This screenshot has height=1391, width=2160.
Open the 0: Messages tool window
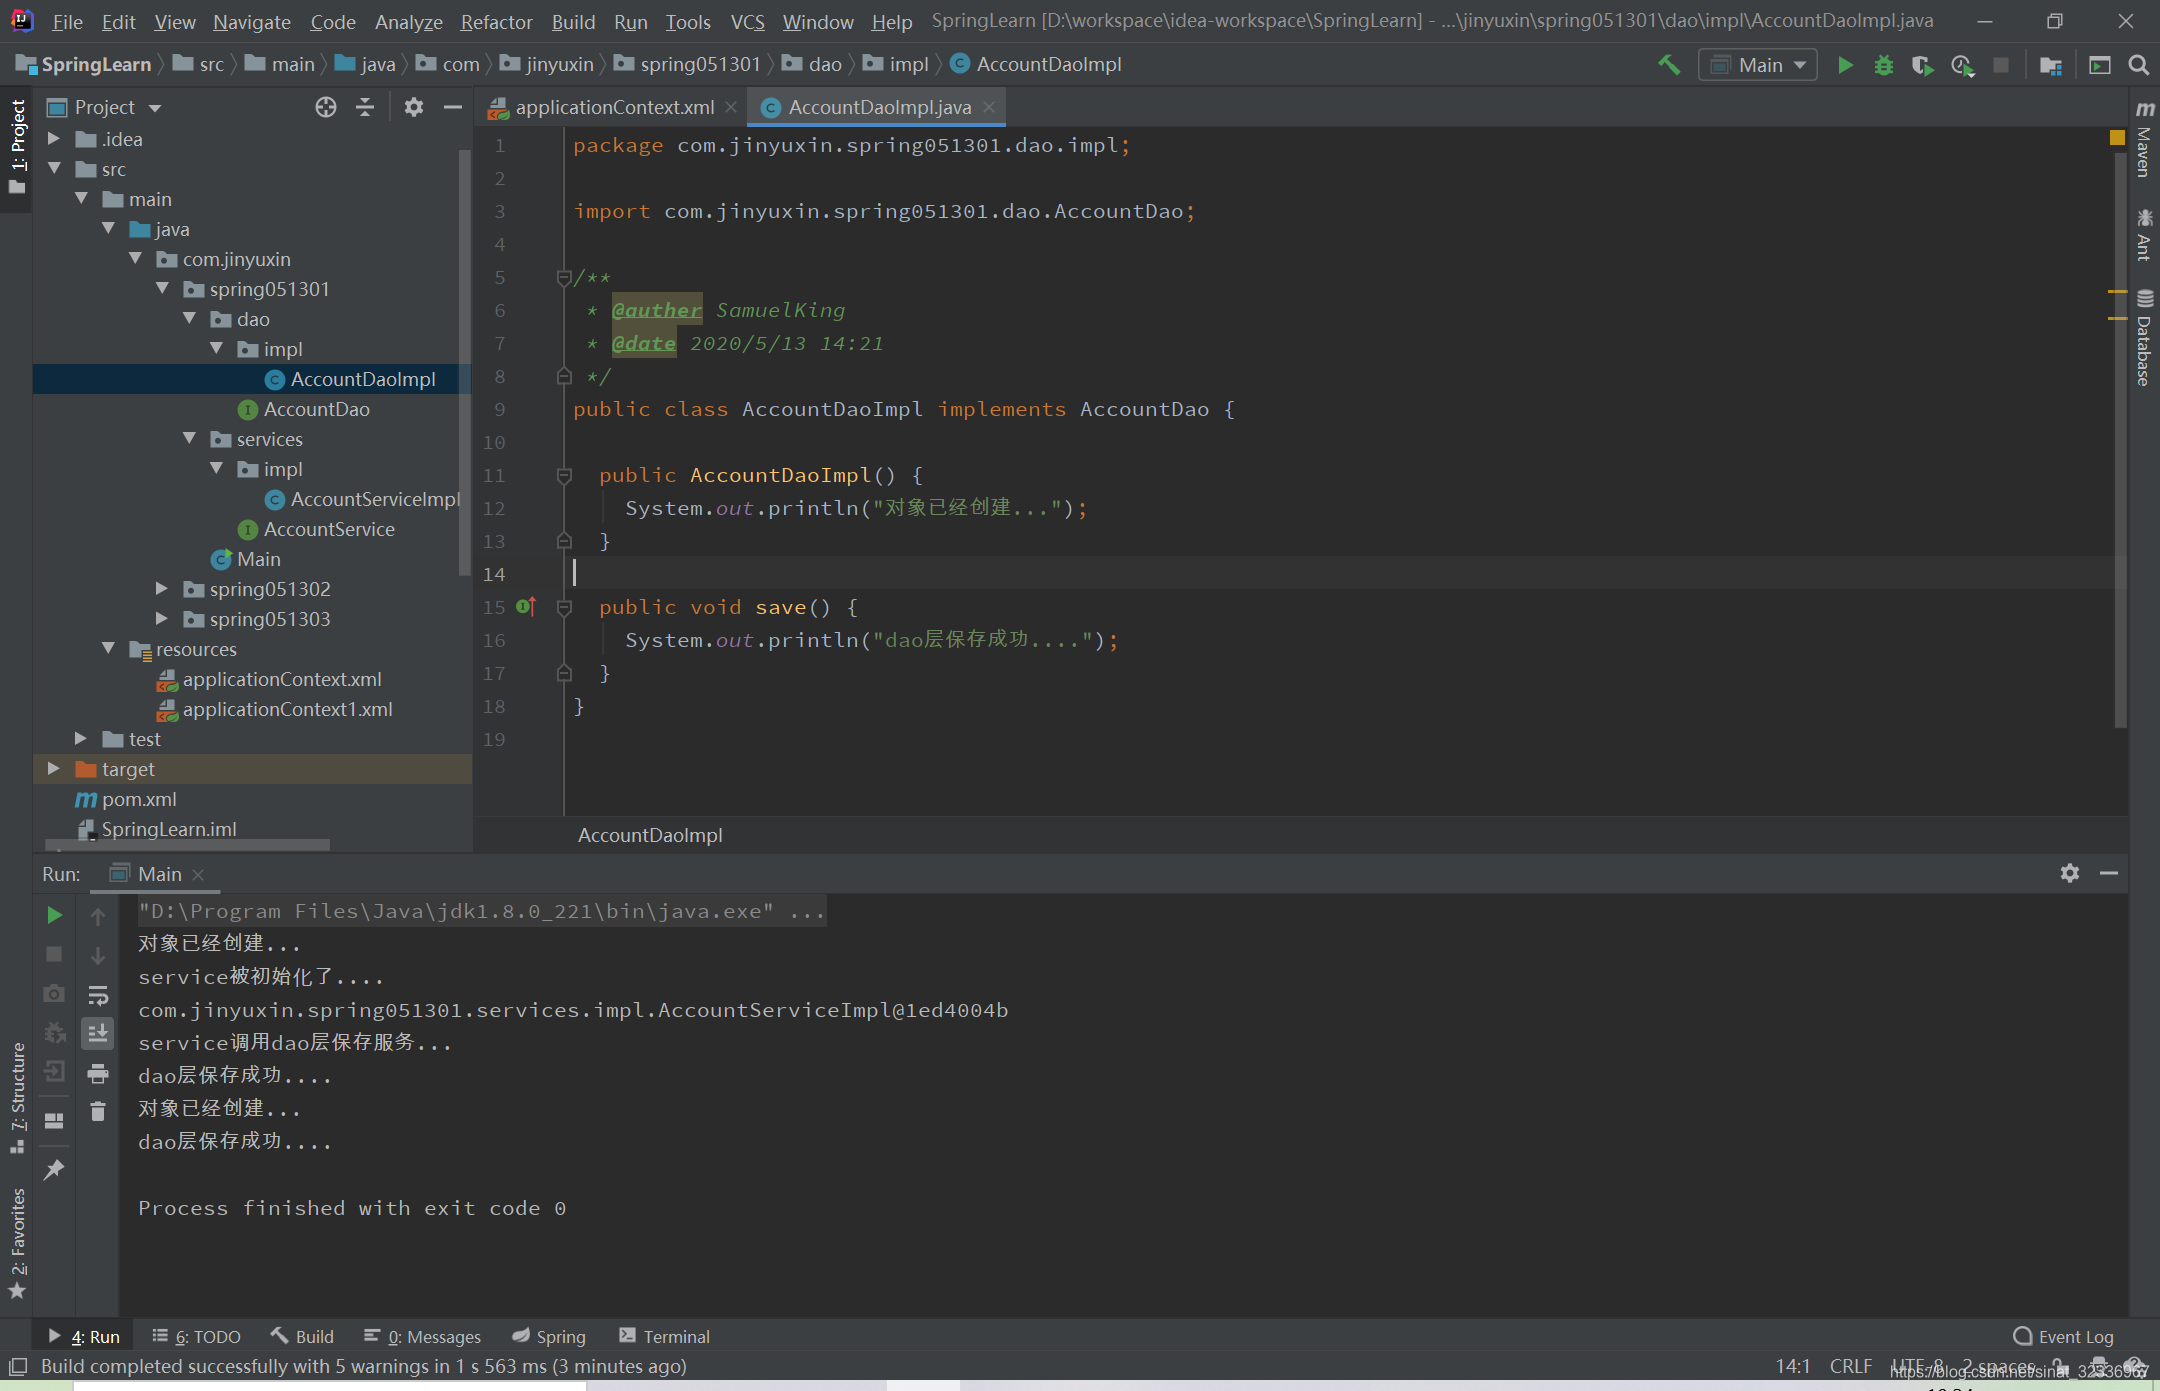422,1336
